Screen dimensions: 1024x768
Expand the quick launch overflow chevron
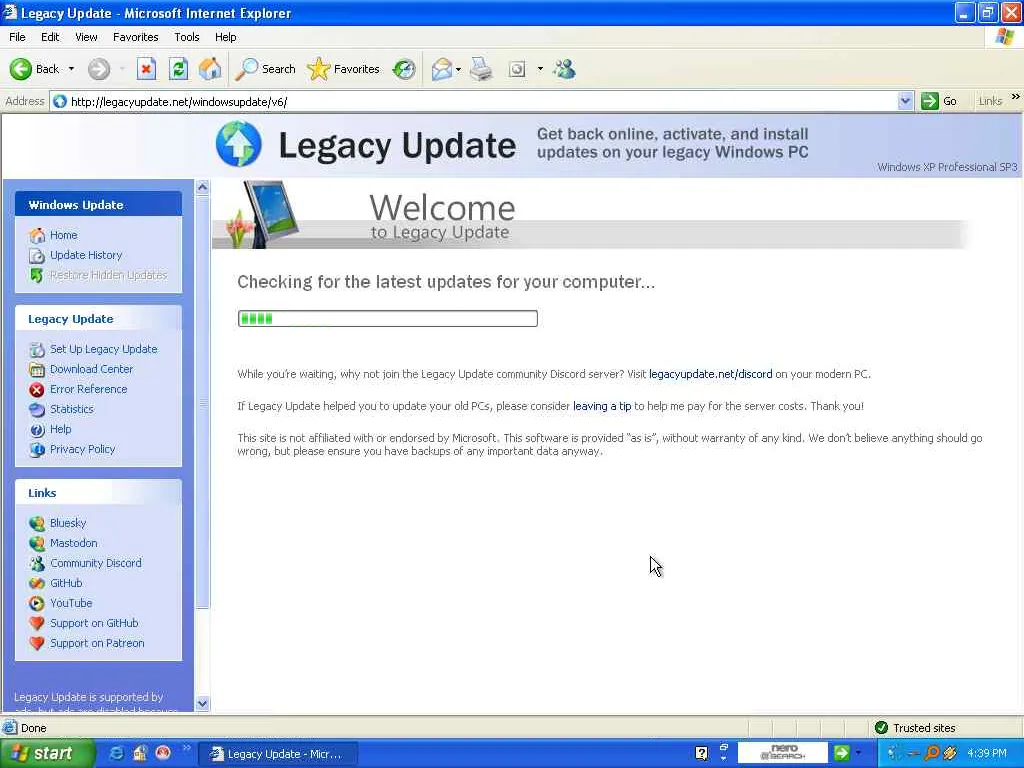point(186,747)
